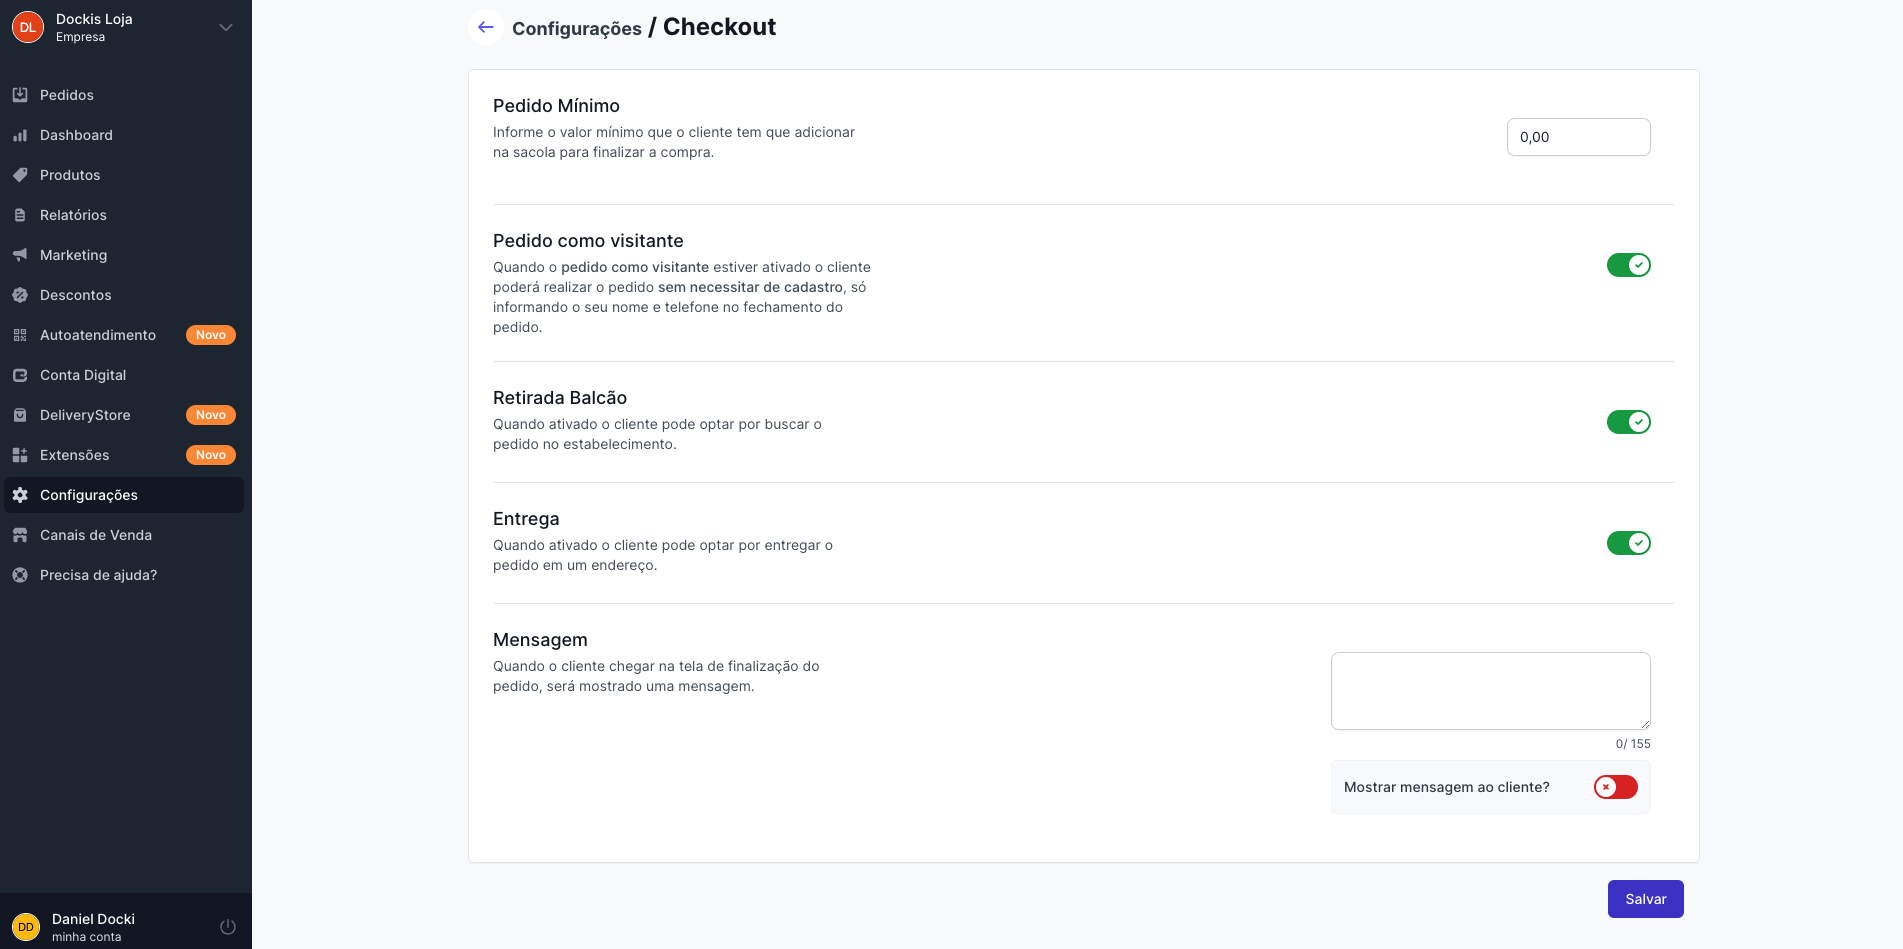
Task: Click the Pedidos inbox icon
Action: click(20, 95)
